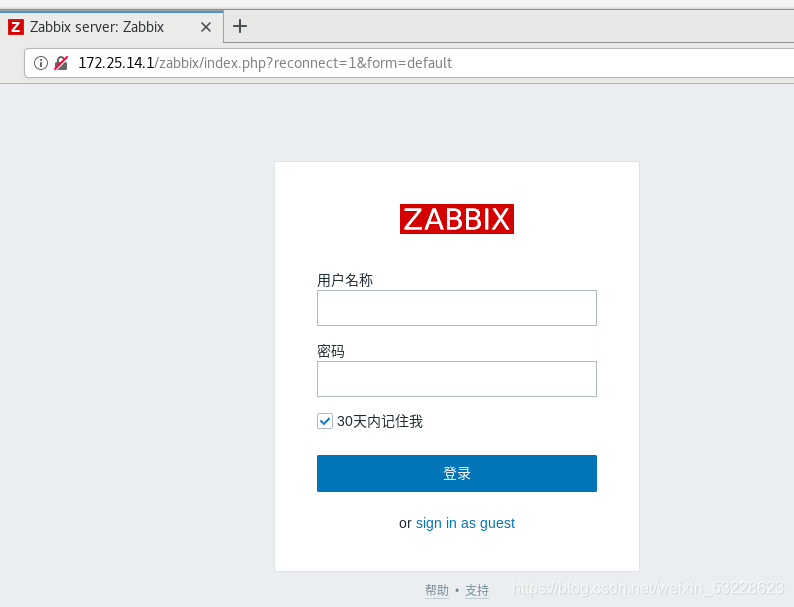This screenshot has width=794, height=607.
Task: Open a new browser tab
Action: click(240, 26)
